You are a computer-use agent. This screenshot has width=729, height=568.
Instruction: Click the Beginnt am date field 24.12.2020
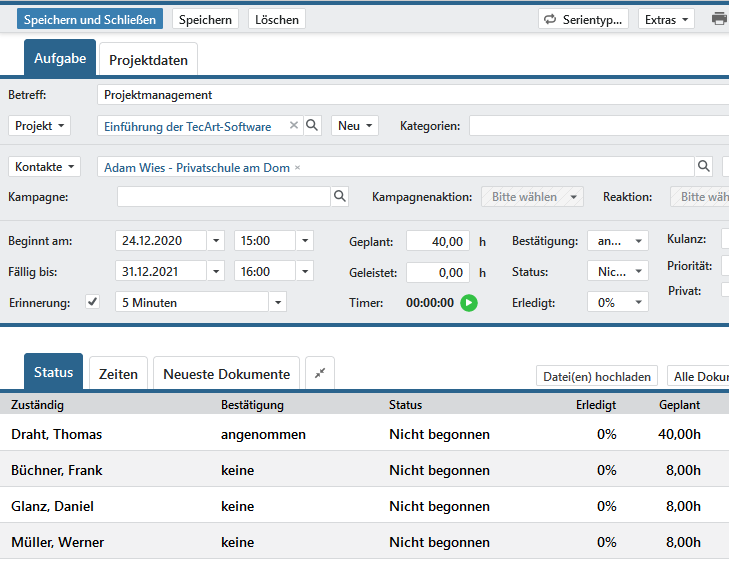tap(160, 241)
